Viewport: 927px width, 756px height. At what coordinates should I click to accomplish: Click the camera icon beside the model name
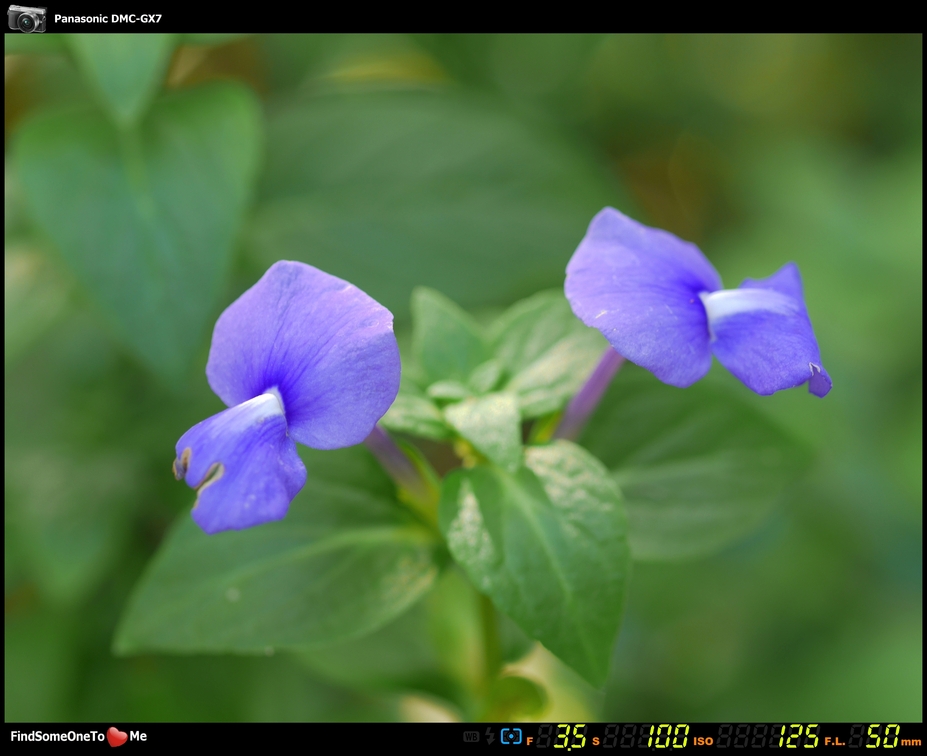tap(27, 19)
